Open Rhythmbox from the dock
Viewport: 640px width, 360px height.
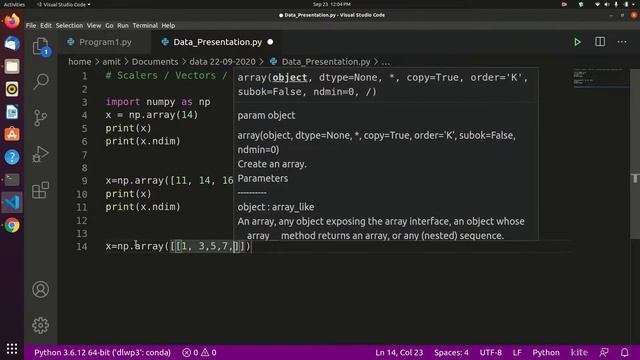click(x=12, y=89)
